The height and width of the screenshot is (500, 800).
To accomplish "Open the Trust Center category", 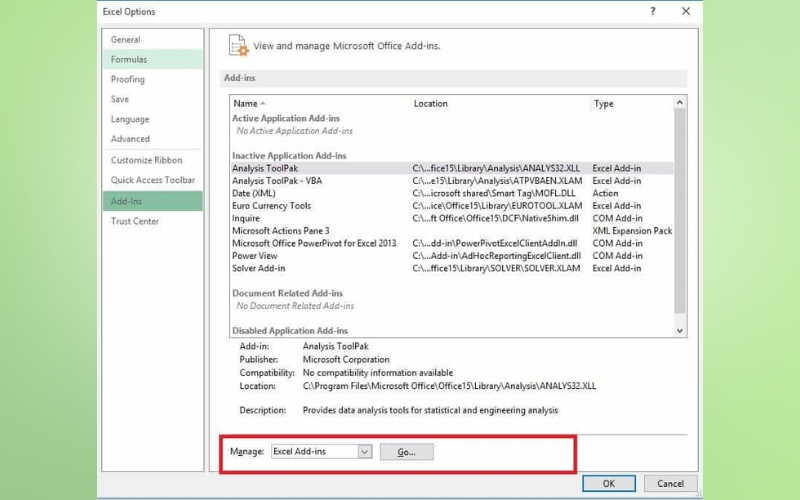I will coord(152,221).
